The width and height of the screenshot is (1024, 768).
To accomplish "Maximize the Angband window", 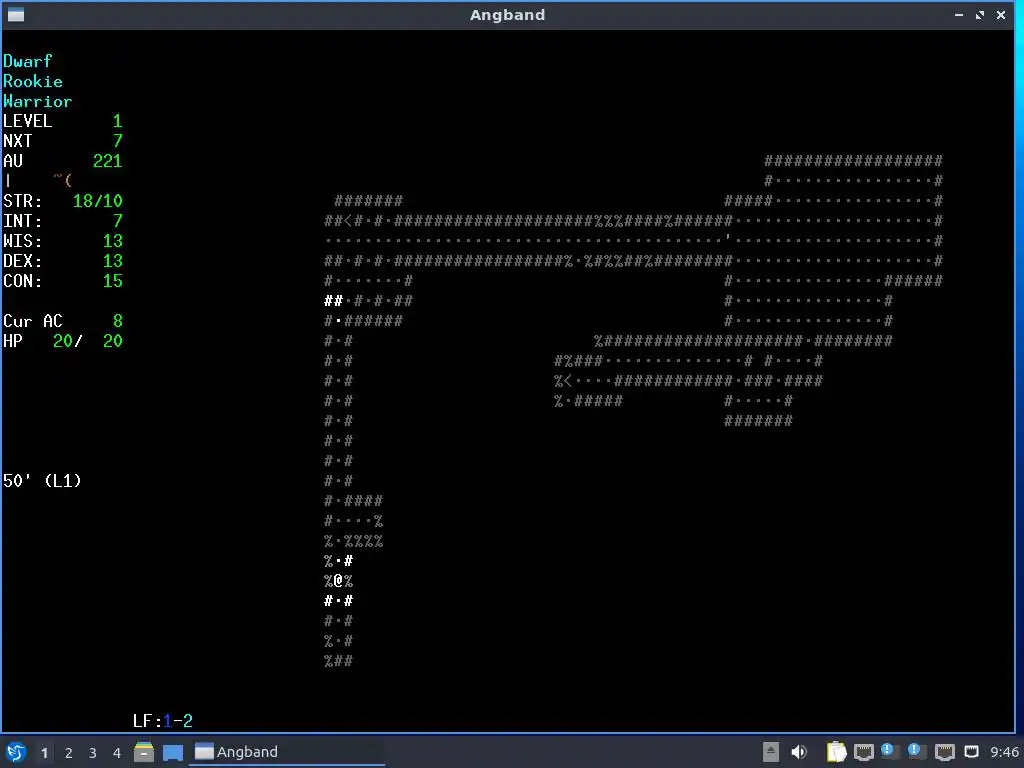I will (980, 14).
